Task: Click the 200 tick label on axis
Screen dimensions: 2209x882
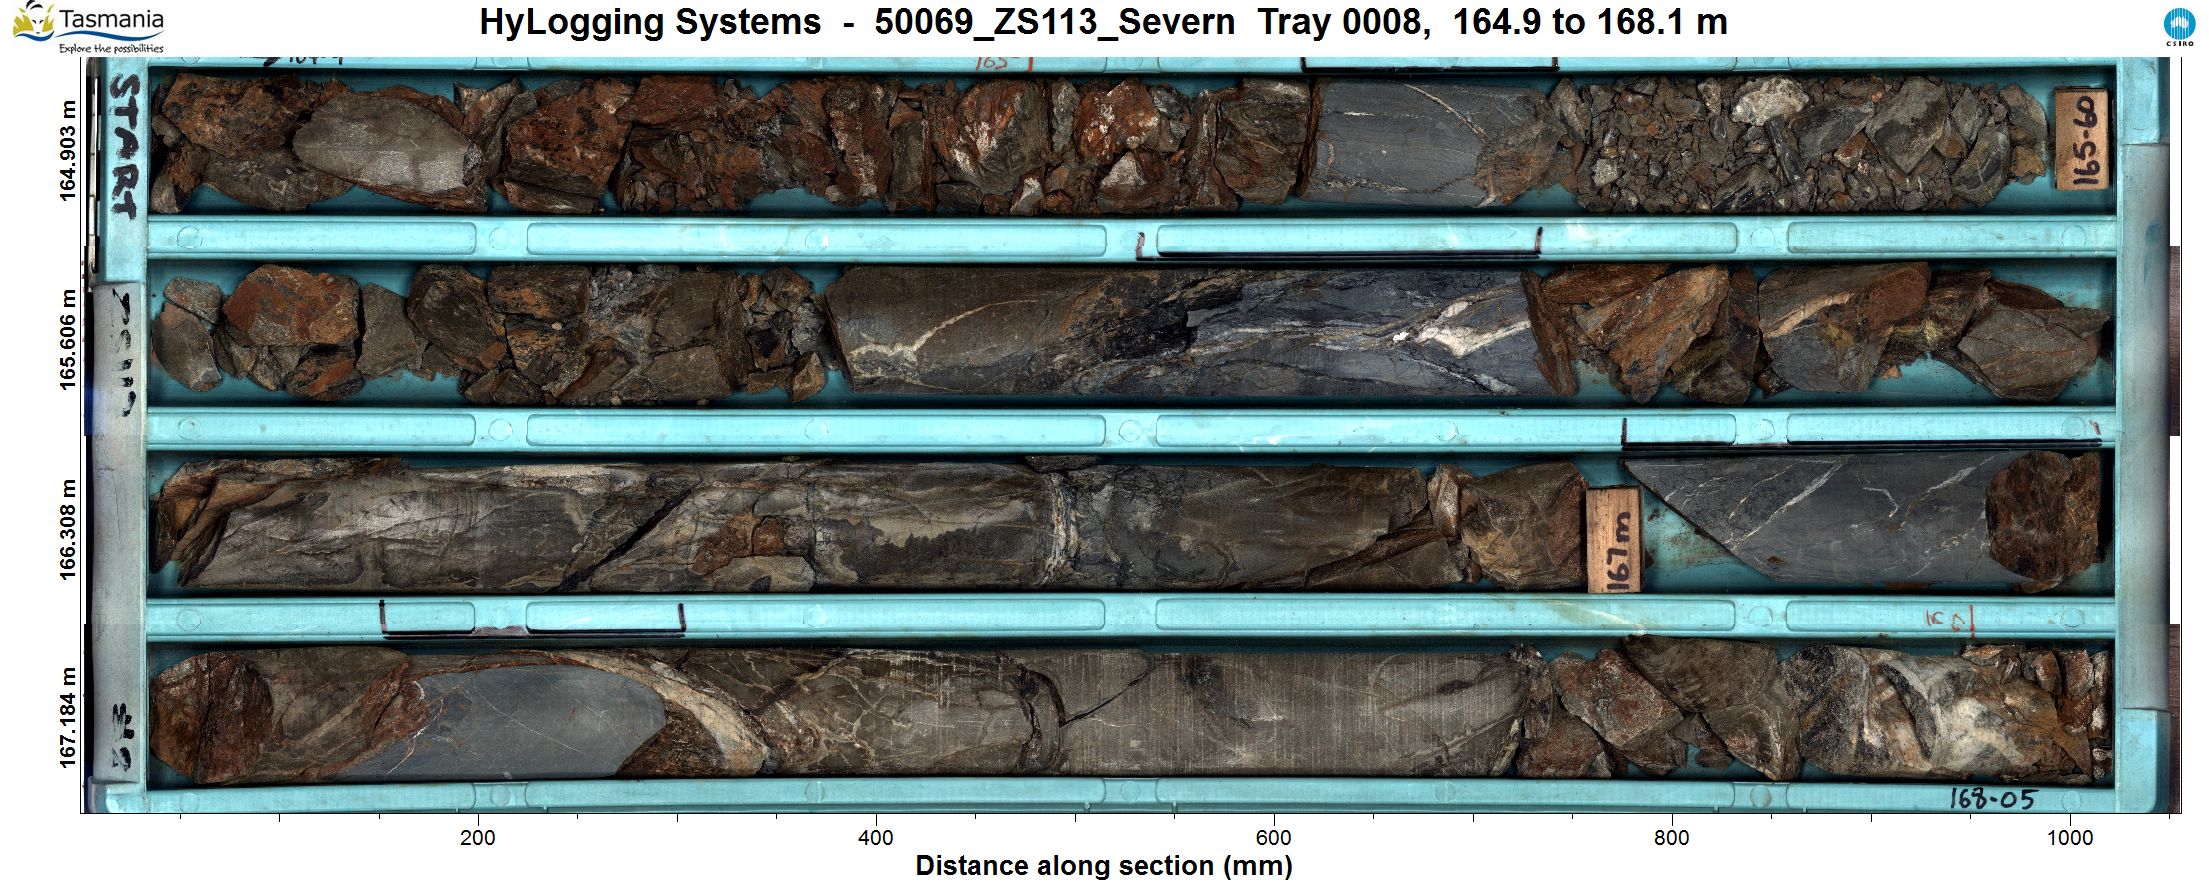Action: tap(478, 837)
